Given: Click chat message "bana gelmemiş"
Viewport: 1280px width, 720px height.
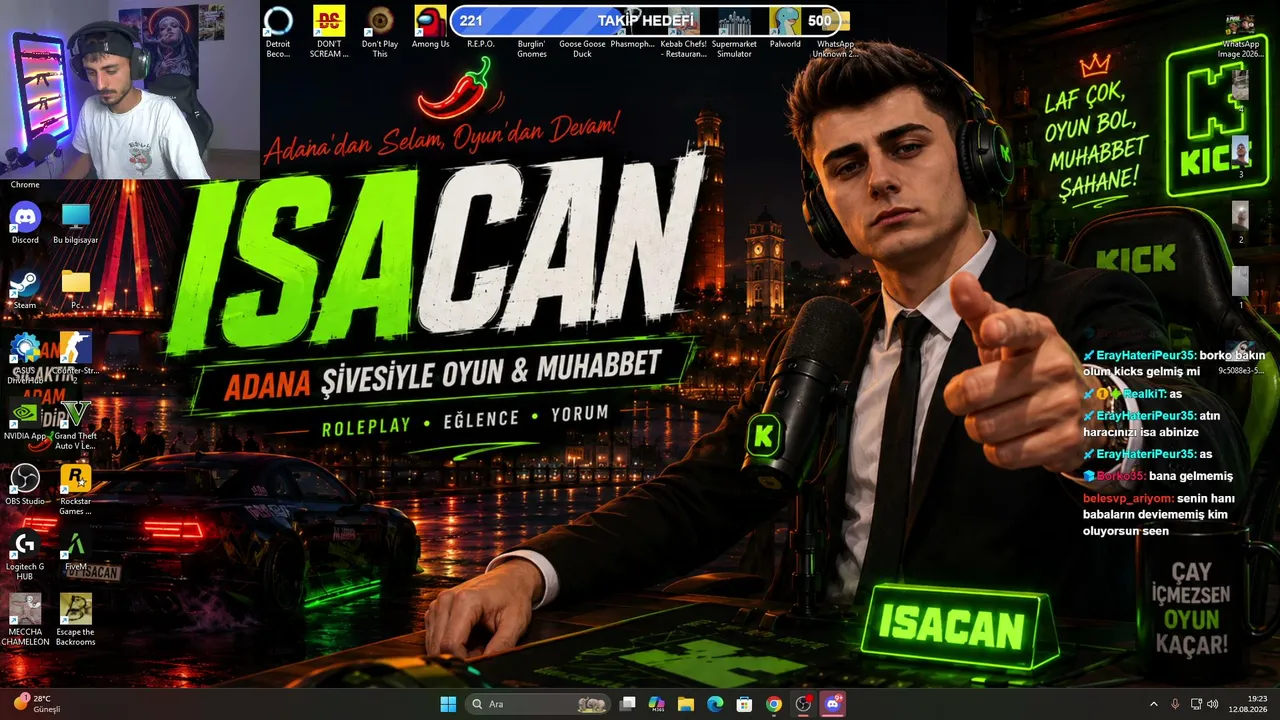Looking at the screenshot, I should (x=1191, y=476).
